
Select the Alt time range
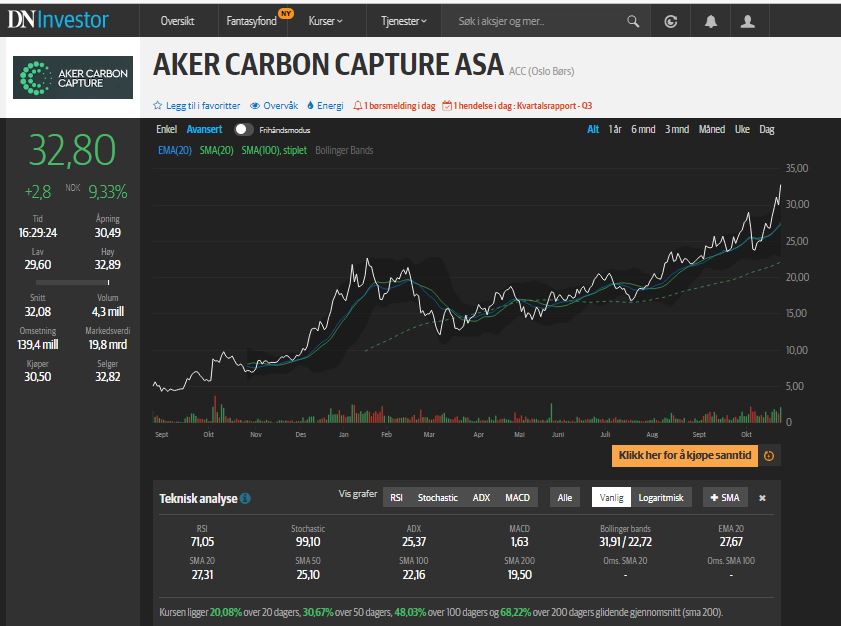pyautogui.click(x=593, y=129)
